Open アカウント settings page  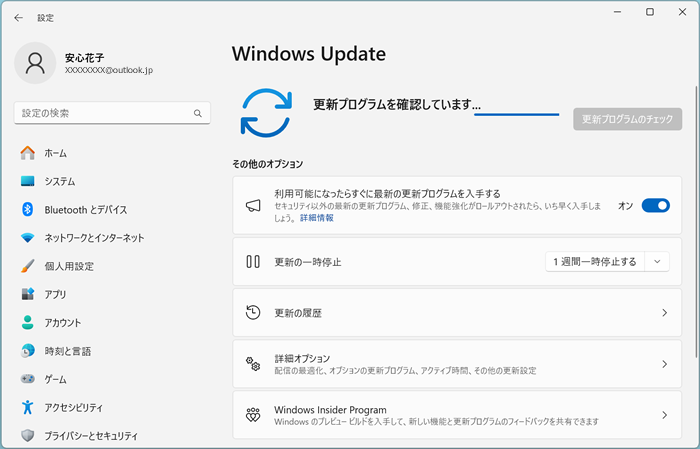pyautogui.click(x=62, y=323)
